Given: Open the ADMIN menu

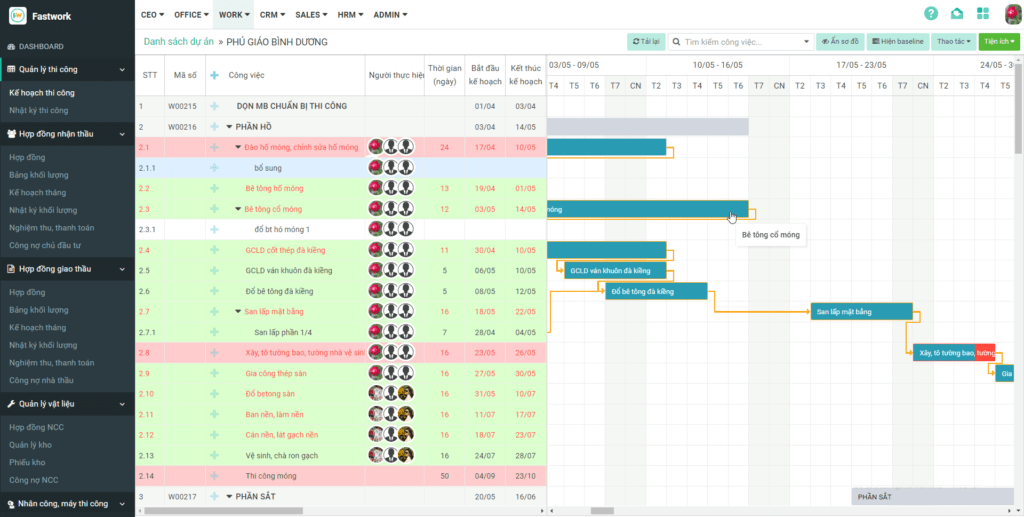Looking at the screenshot, I should click(x=390, y=14).
